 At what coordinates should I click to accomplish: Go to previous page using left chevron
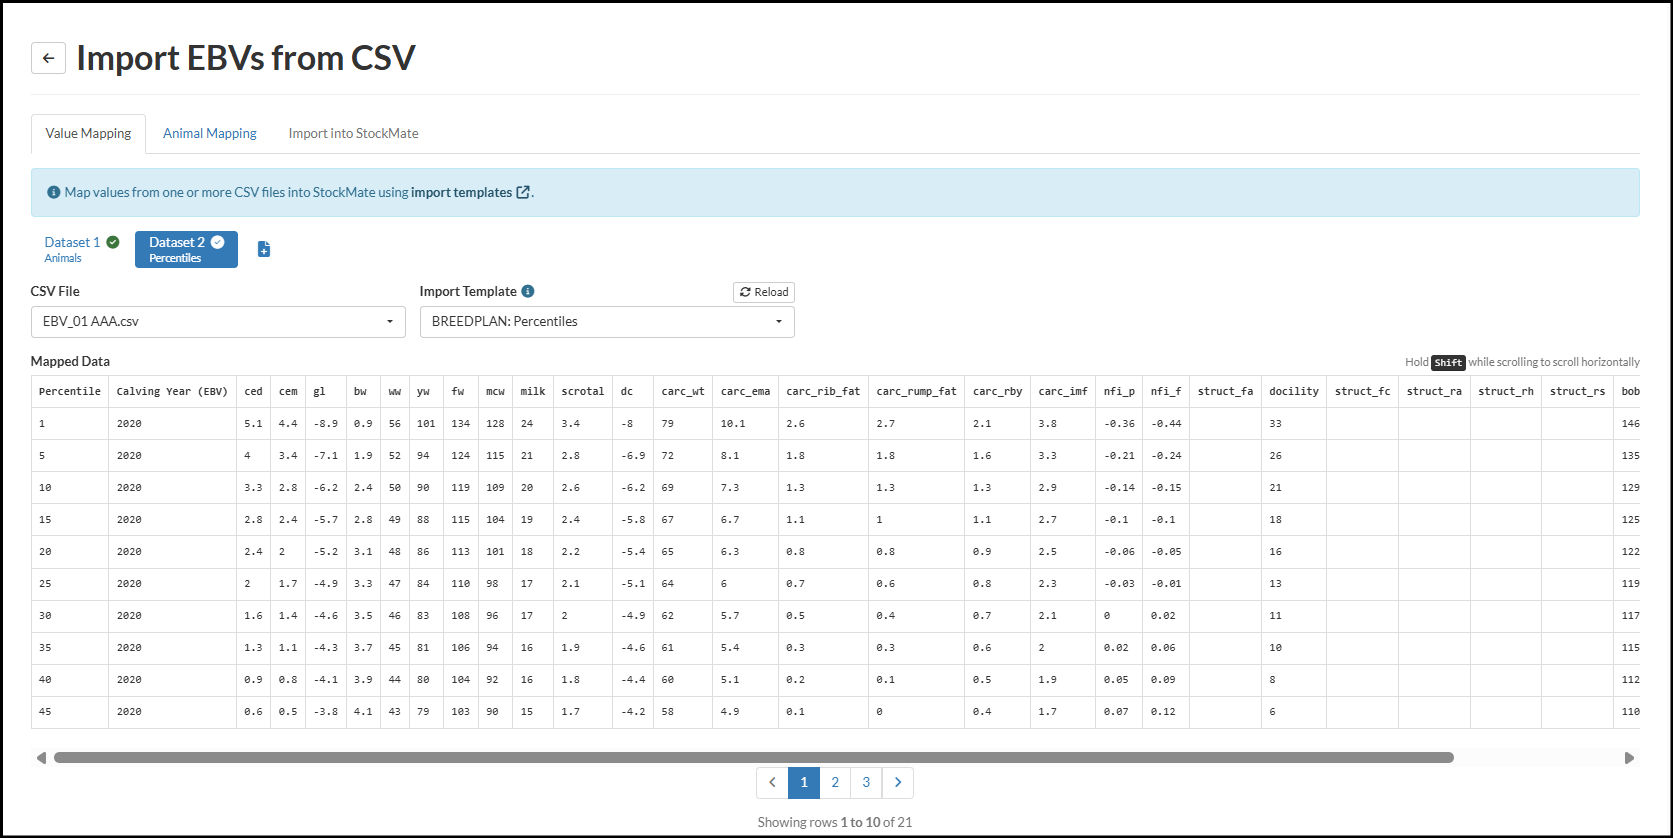(772, 782)
